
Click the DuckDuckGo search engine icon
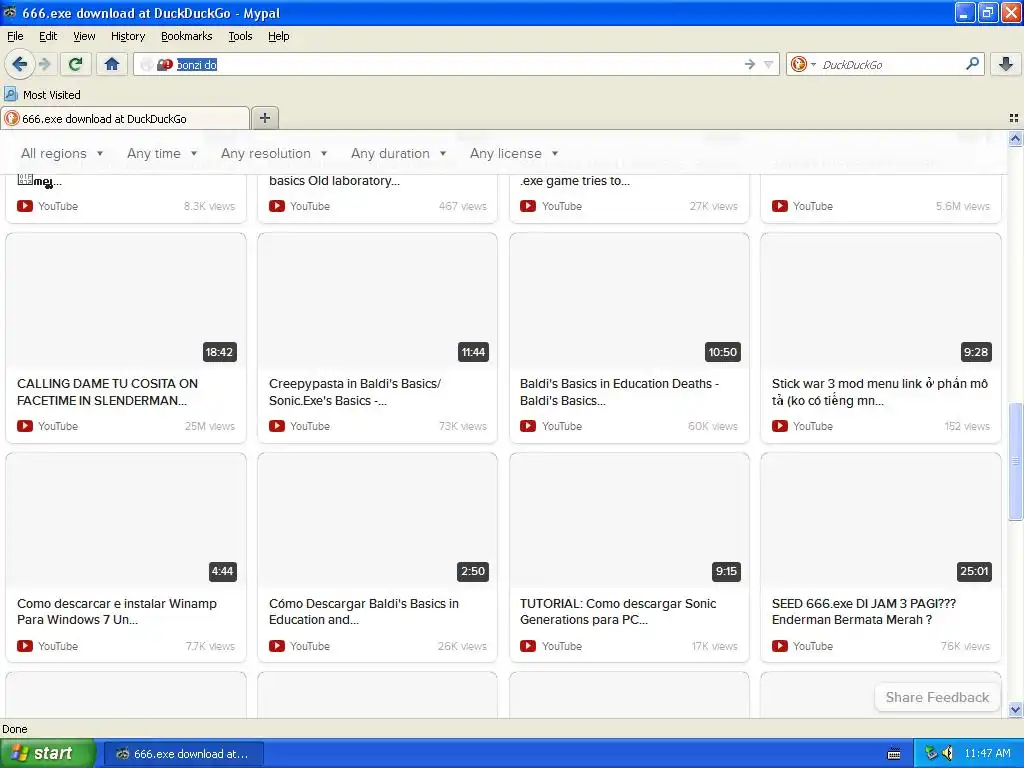[798, 64]
